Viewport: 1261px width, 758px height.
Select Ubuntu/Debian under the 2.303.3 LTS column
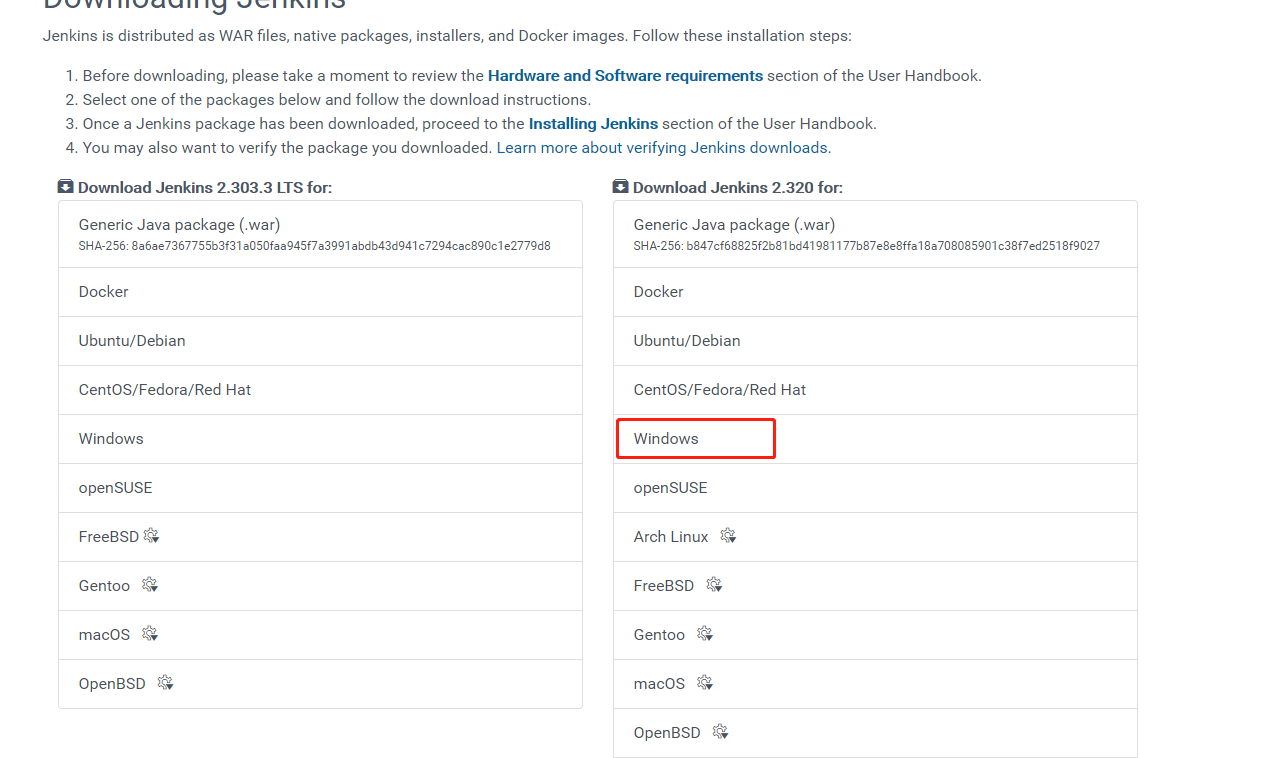(x=320, y=341)
